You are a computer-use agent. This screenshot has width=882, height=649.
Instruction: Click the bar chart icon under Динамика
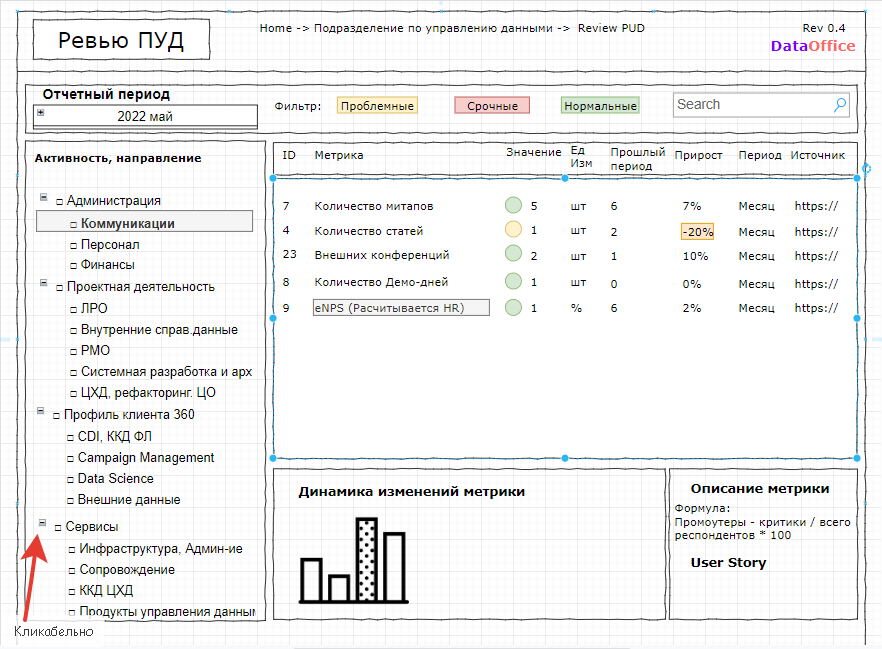tap(353, 560)
